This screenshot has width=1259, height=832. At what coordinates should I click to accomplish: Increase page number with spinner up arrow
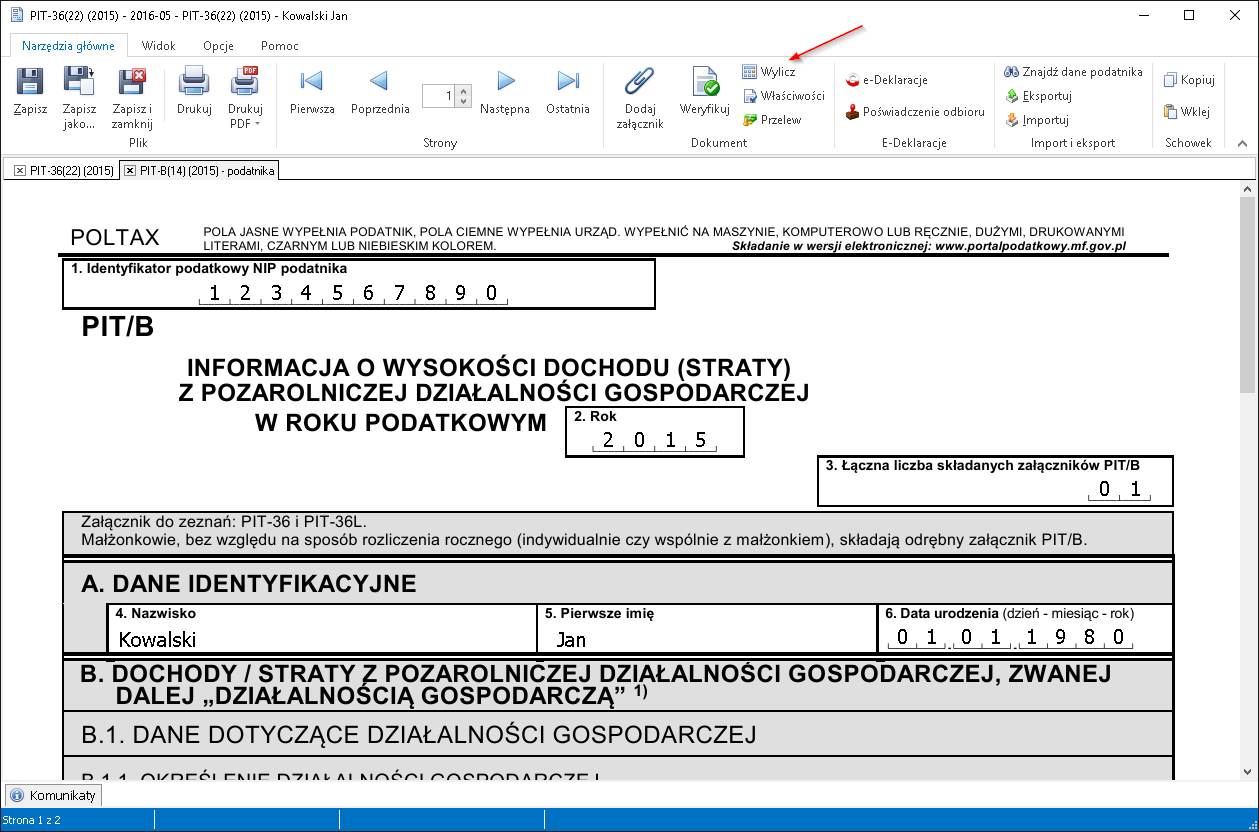pyautogui.click(x=463, y=91)
